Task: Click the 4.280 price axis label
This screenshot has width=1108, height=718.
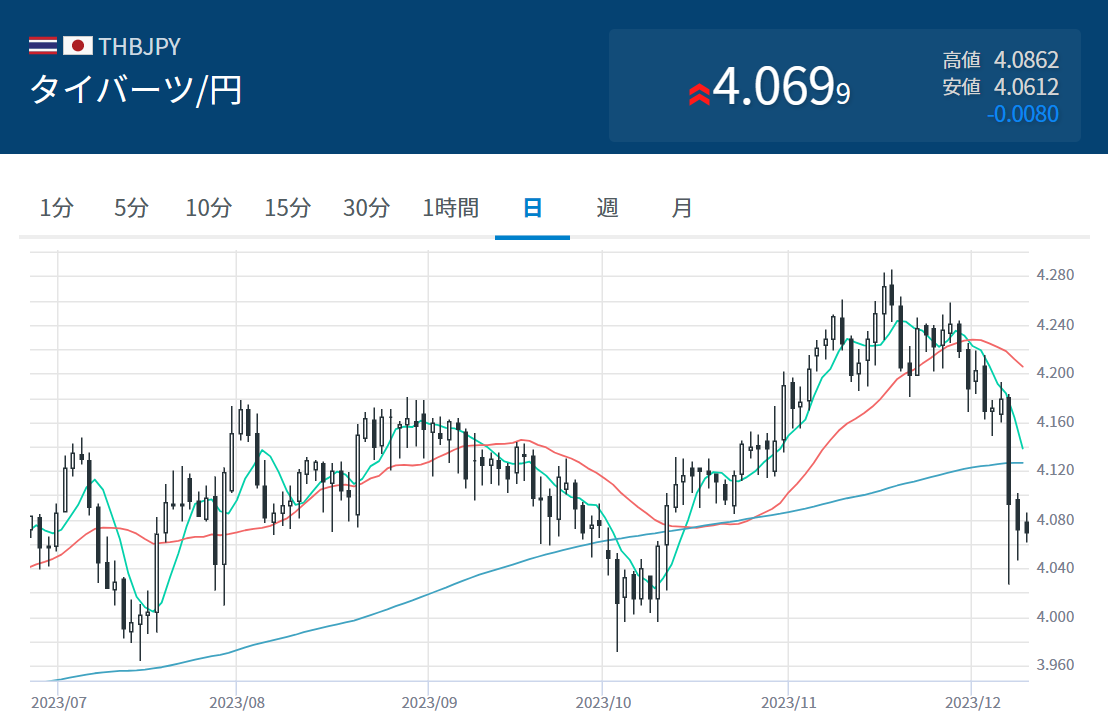Action: (x=1055, y=275)
